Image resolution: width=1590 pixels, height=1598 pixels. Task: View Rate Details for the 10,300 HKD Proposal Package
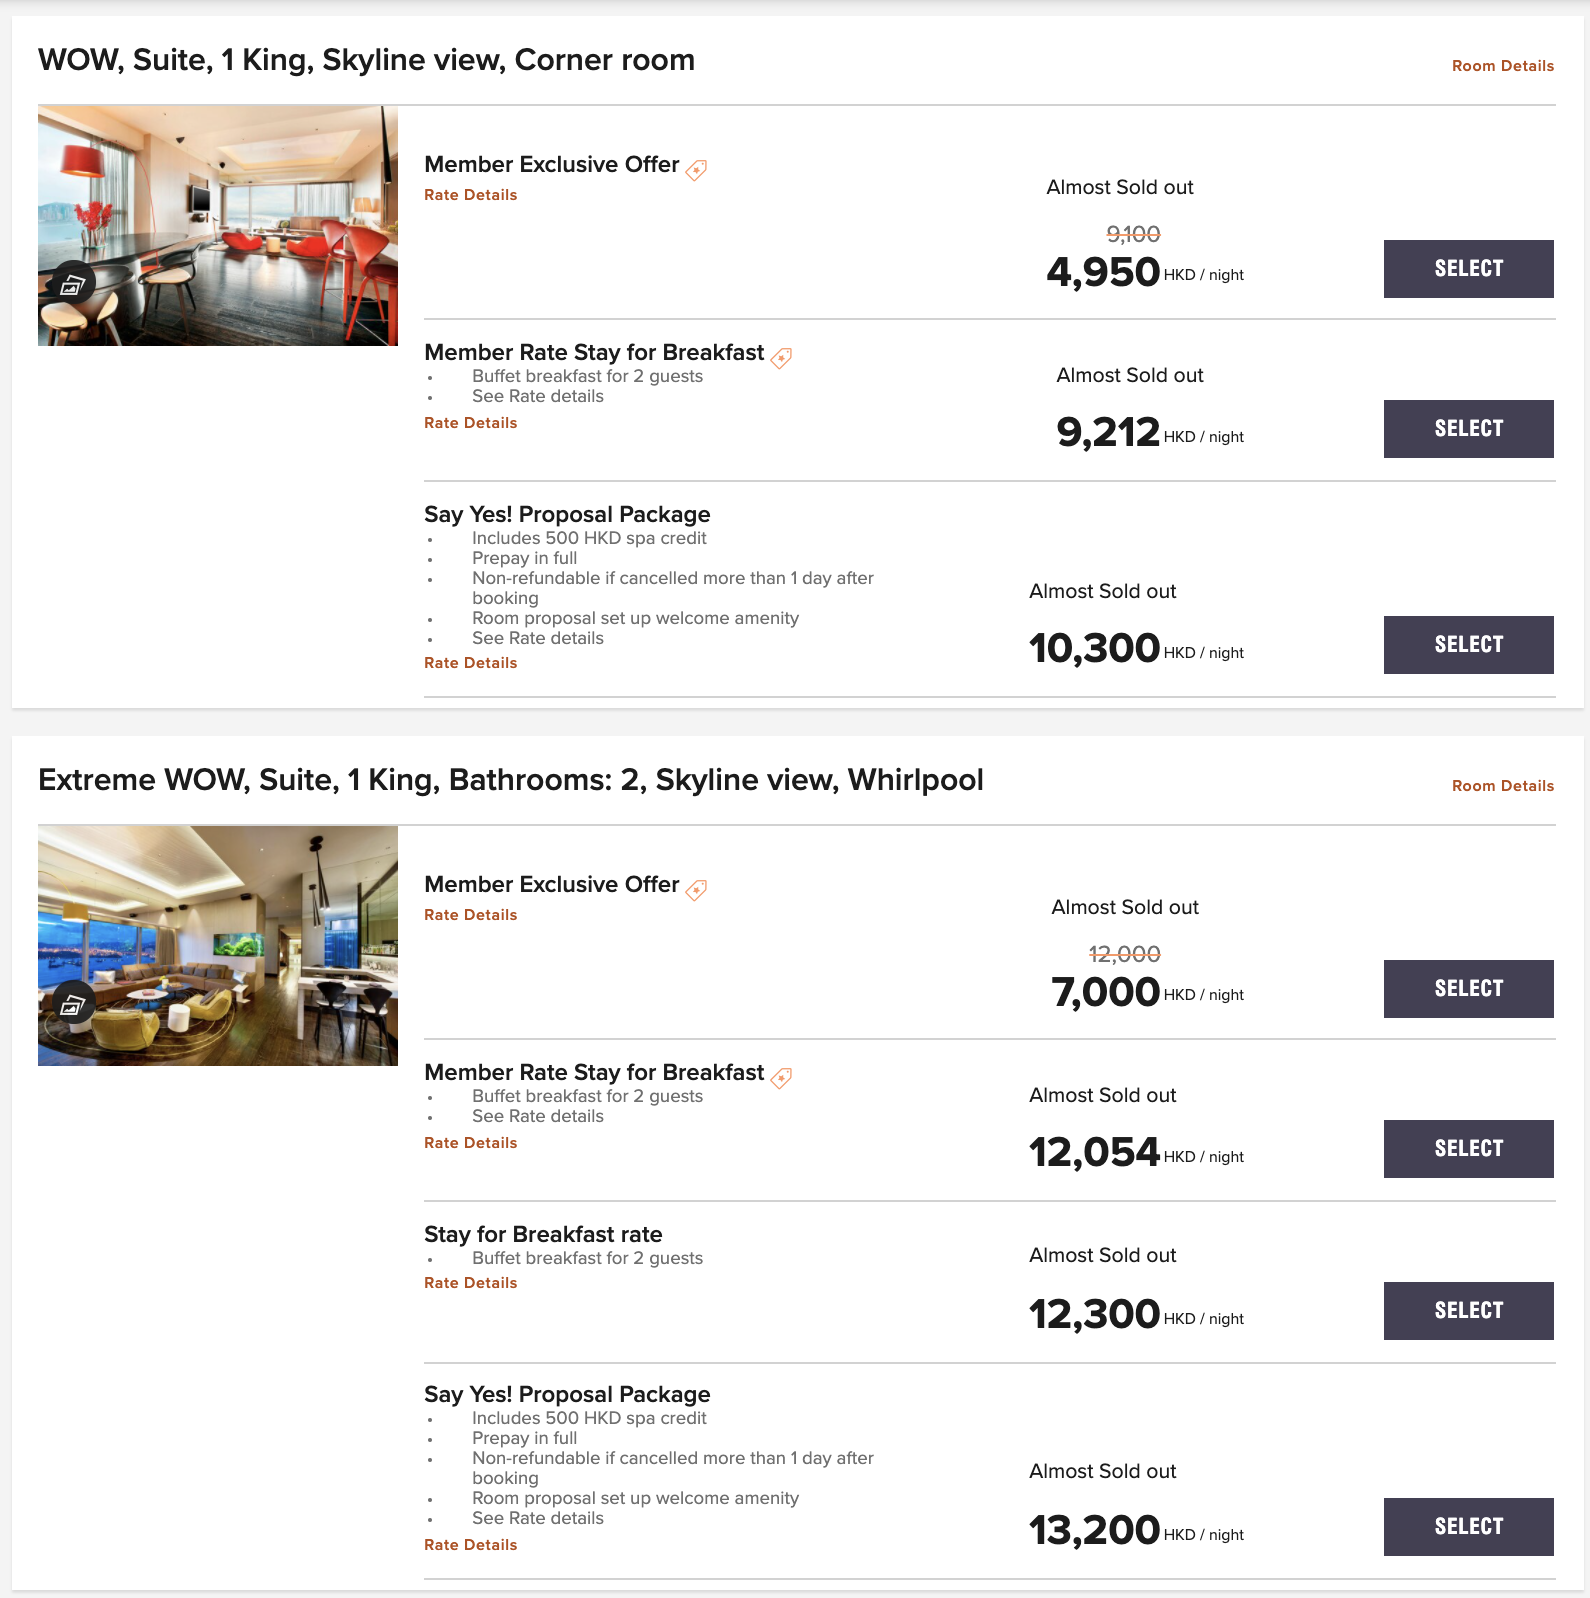(x=470, y=663)
